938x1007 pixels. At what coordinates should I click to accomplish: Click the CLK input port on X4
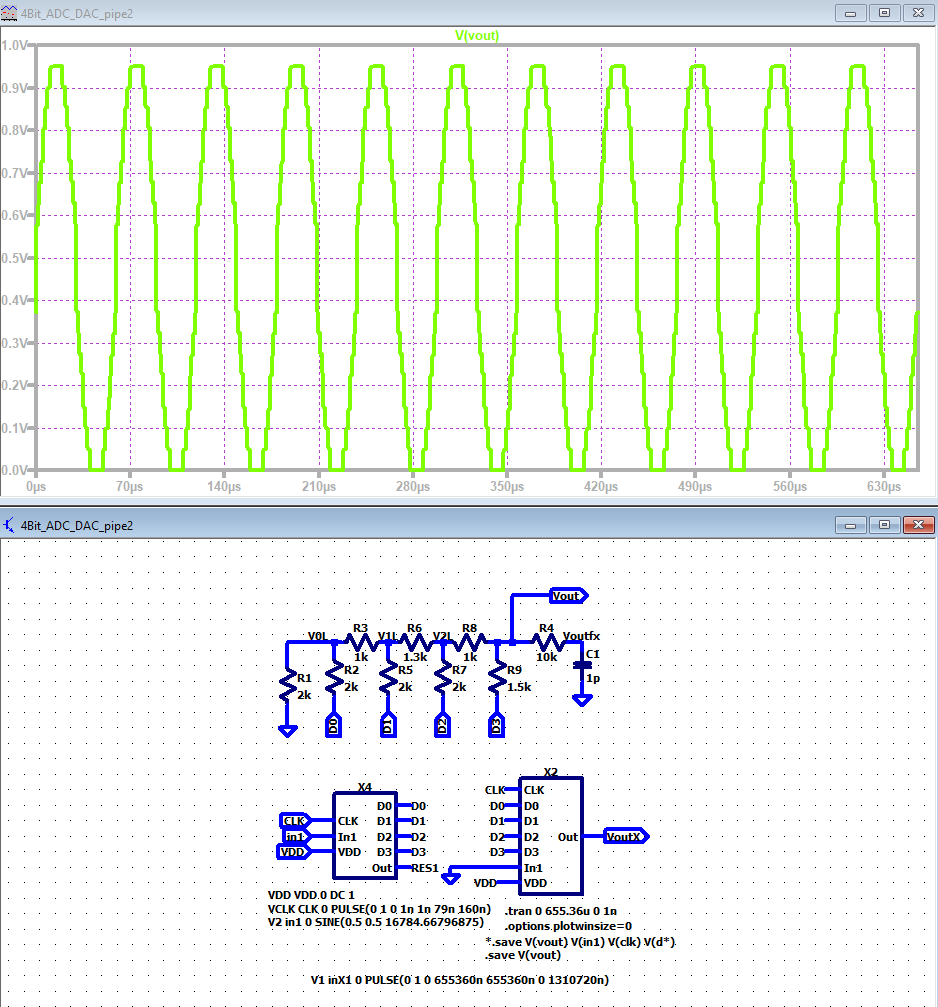(x=294, y=821)
